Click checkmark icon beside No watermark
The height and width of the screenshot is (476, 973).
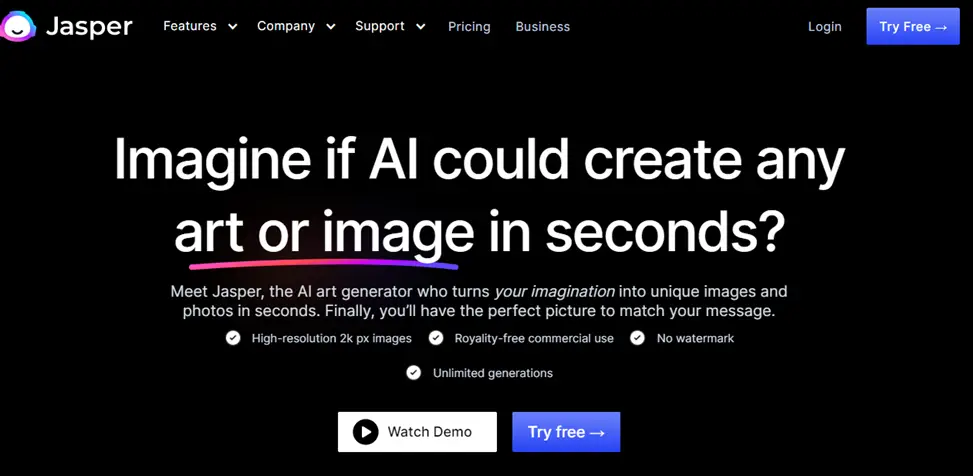point(638,338)
